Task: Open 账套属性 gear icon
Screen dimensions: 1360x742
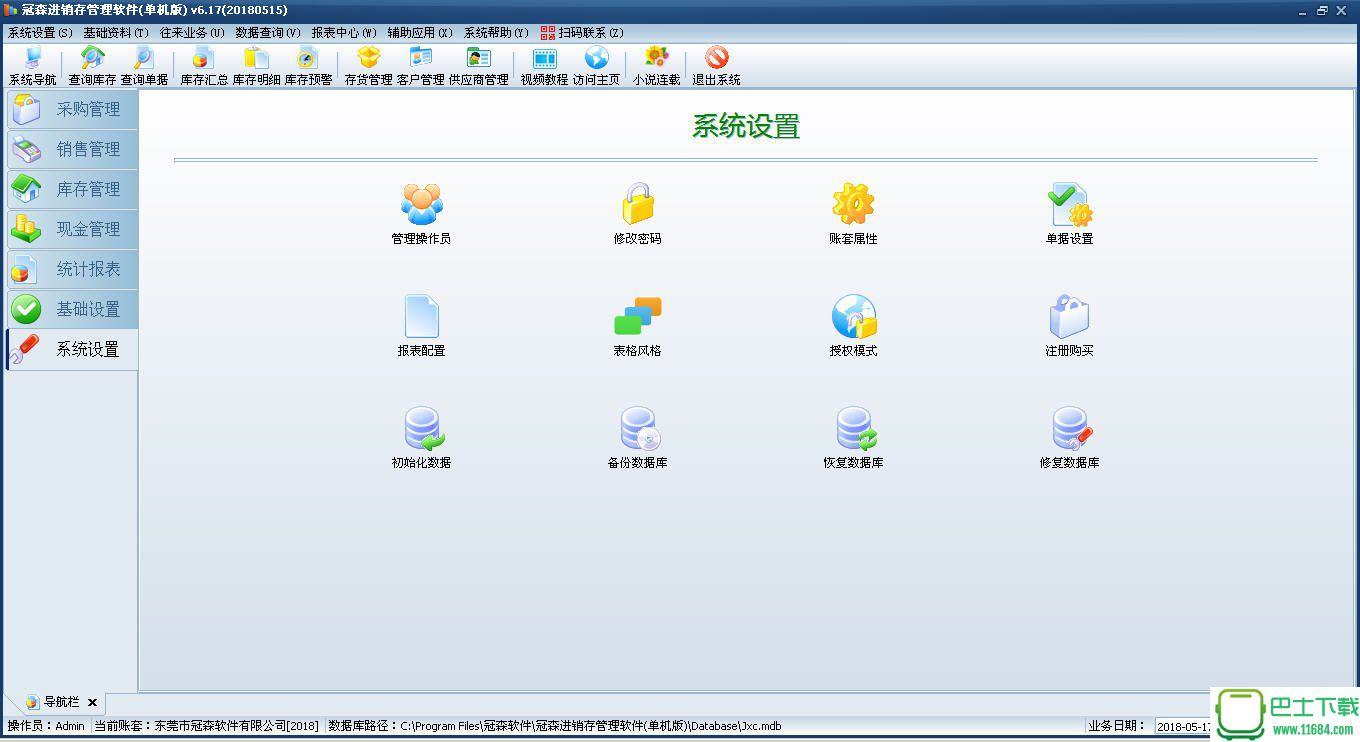Action: tap(853, 204)
